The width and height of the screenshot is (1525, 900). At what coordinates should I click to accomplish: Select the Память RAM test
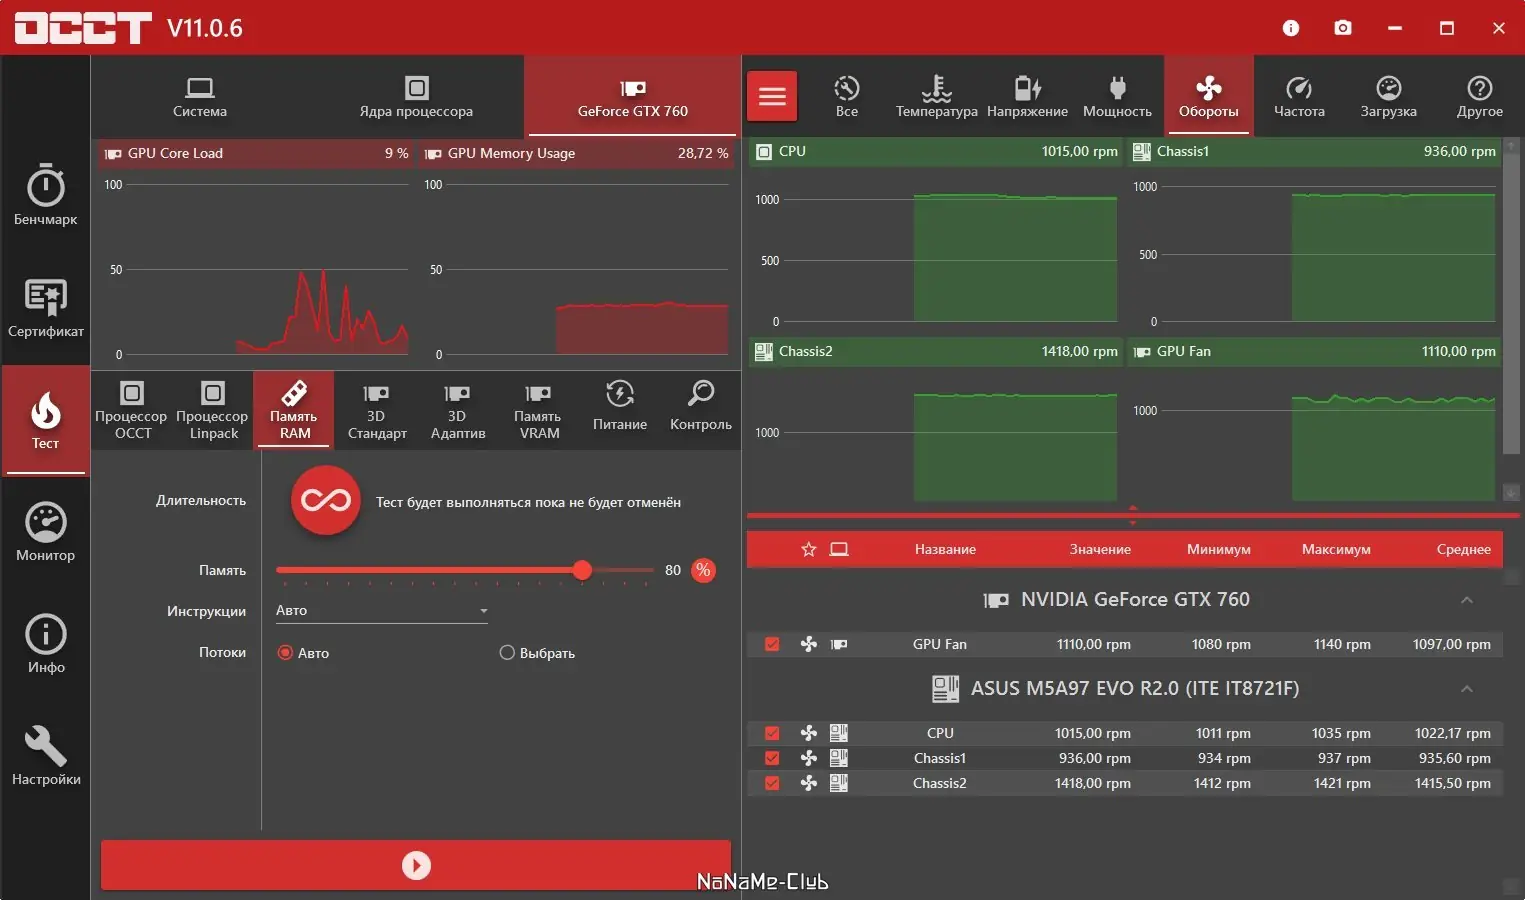pyautogui.click(x=294, y=410)
